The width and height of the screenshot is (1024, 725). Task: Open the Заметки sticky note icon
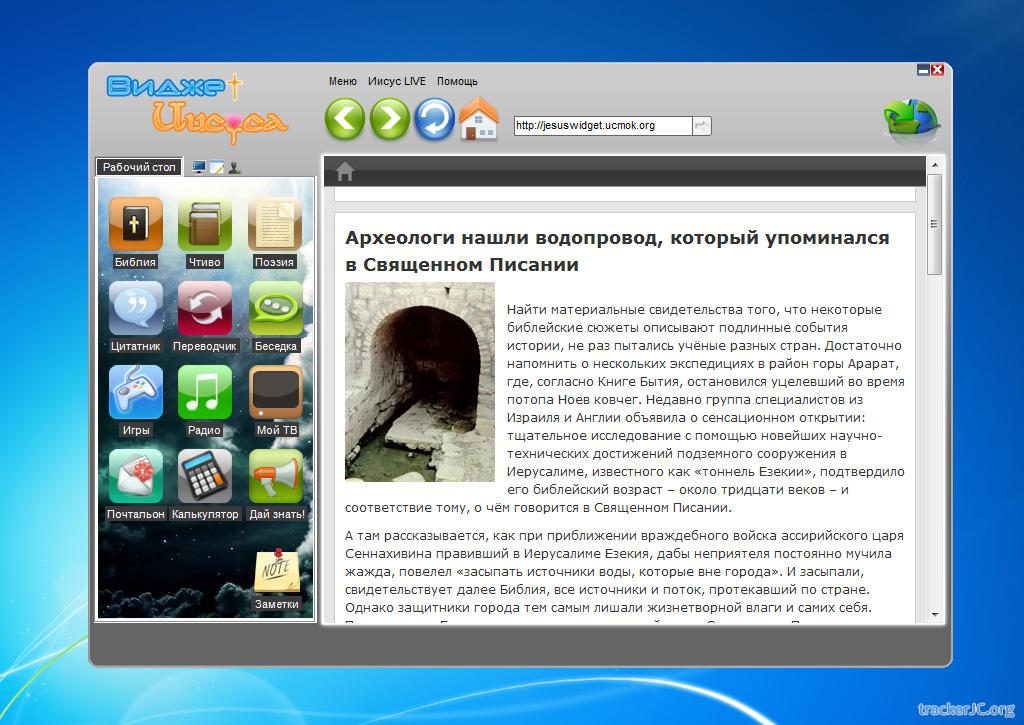pos(276,571)
